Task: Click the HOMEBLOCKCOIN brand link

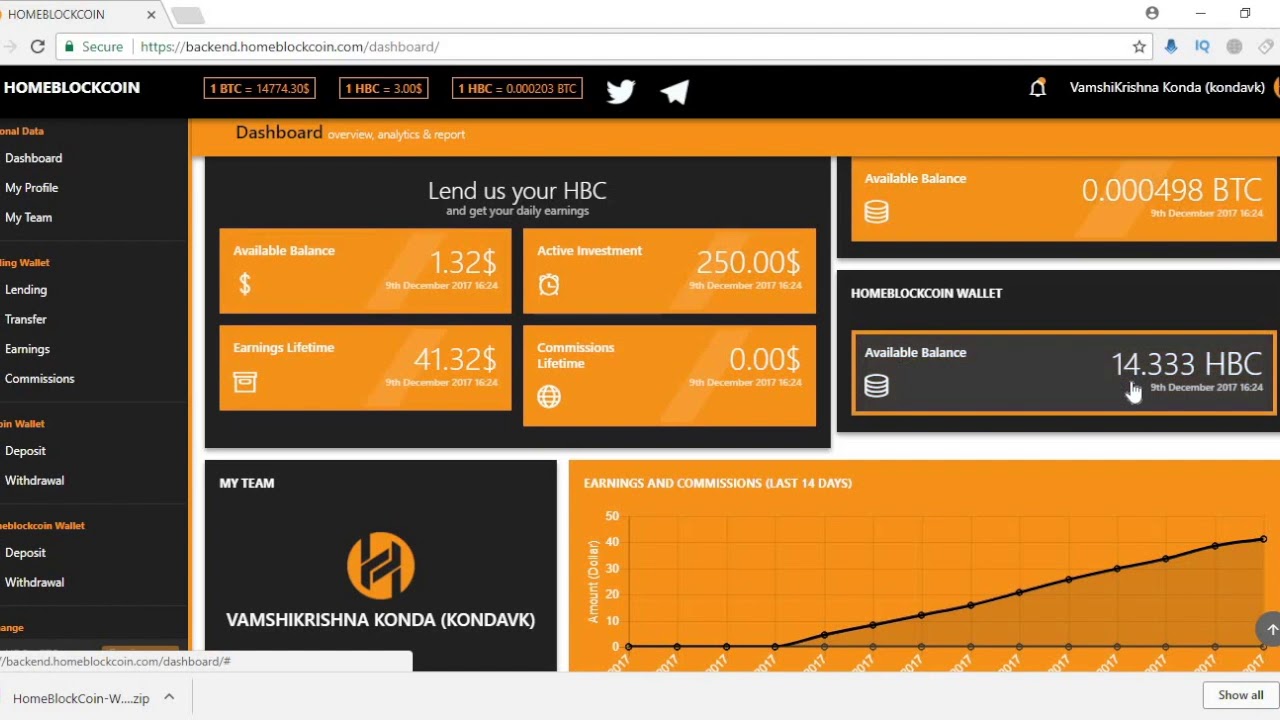Action: coord(71,88)
